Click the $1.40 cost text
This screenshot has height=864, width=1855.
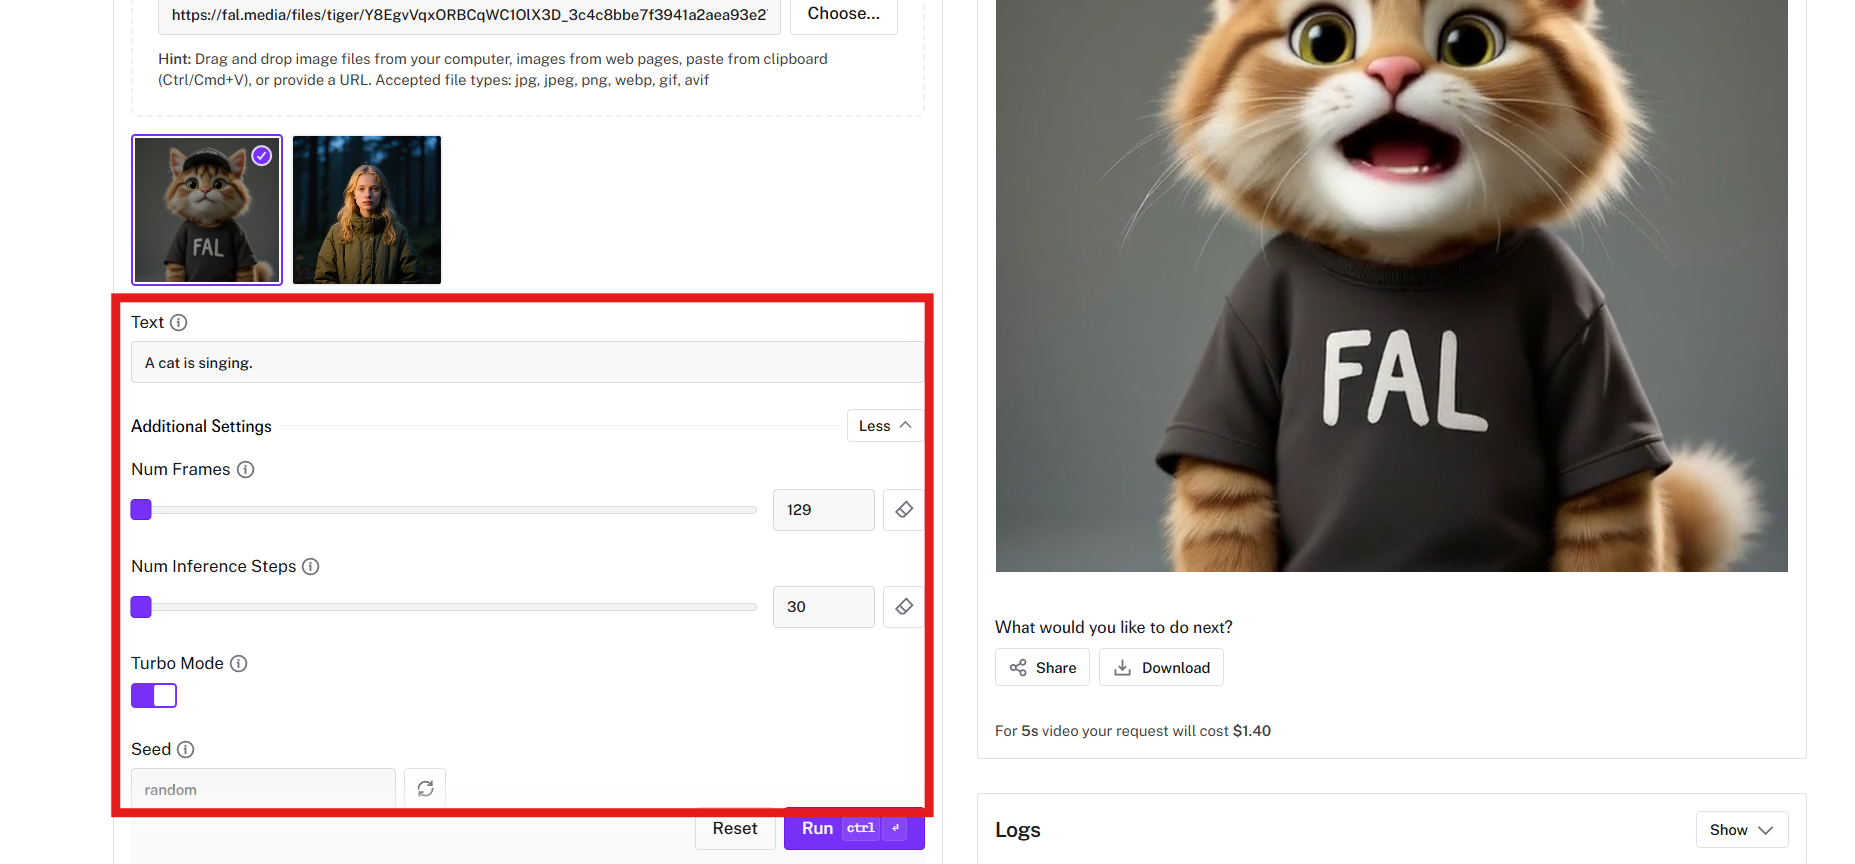pyautogui.click(x=1252, y=731)
